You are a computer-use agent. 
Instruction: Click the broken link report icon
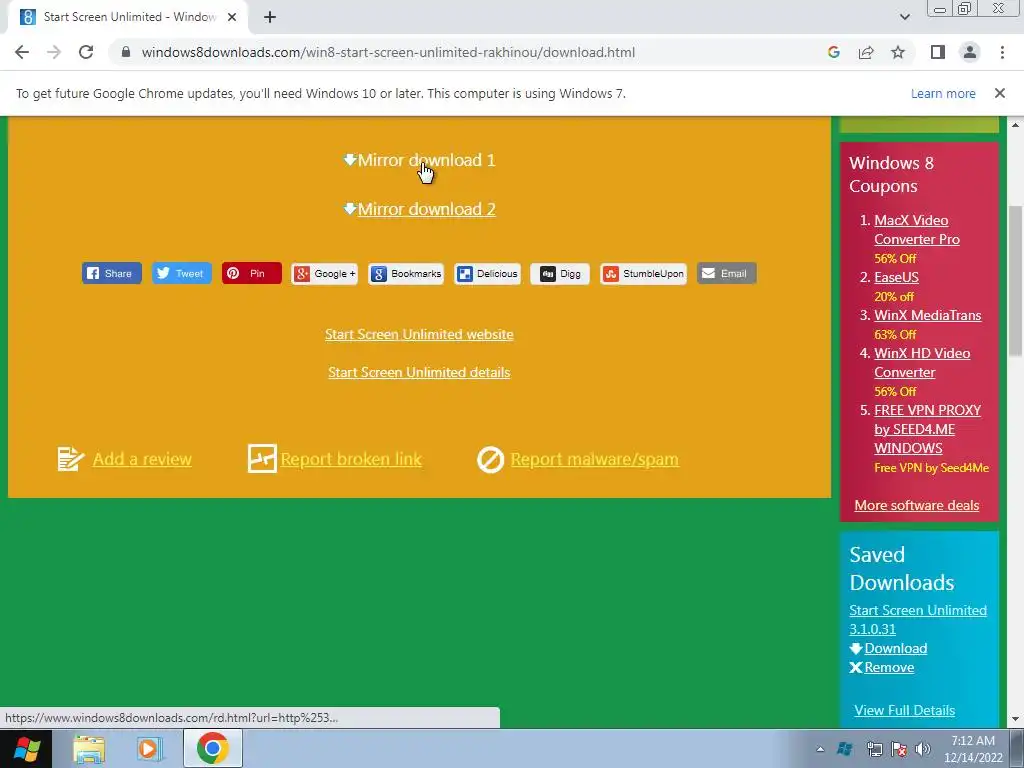point(262,458)
